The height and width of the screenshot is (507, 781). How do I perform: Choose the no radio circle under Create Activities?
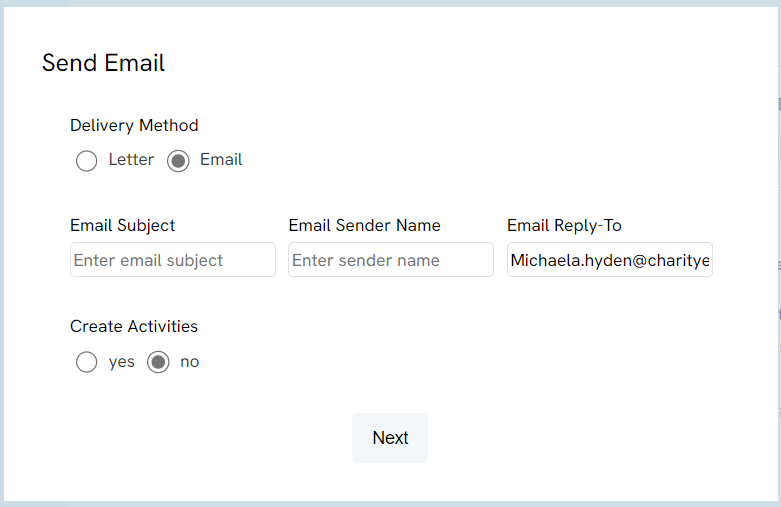point(158,362)
